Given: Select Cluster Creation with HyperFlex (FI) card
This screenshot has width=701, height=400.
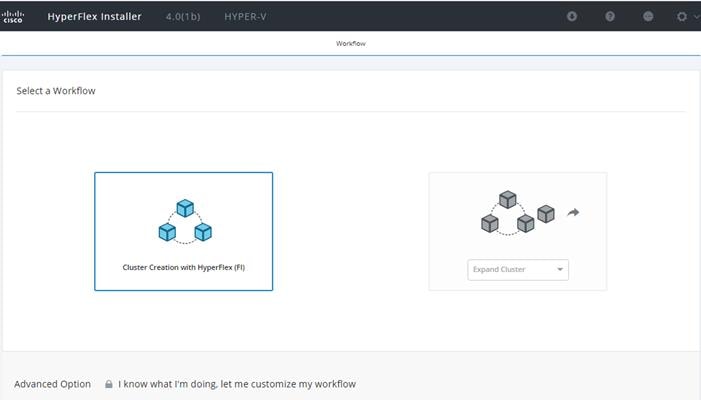Looking at the screenshot, I should [184, 232].
